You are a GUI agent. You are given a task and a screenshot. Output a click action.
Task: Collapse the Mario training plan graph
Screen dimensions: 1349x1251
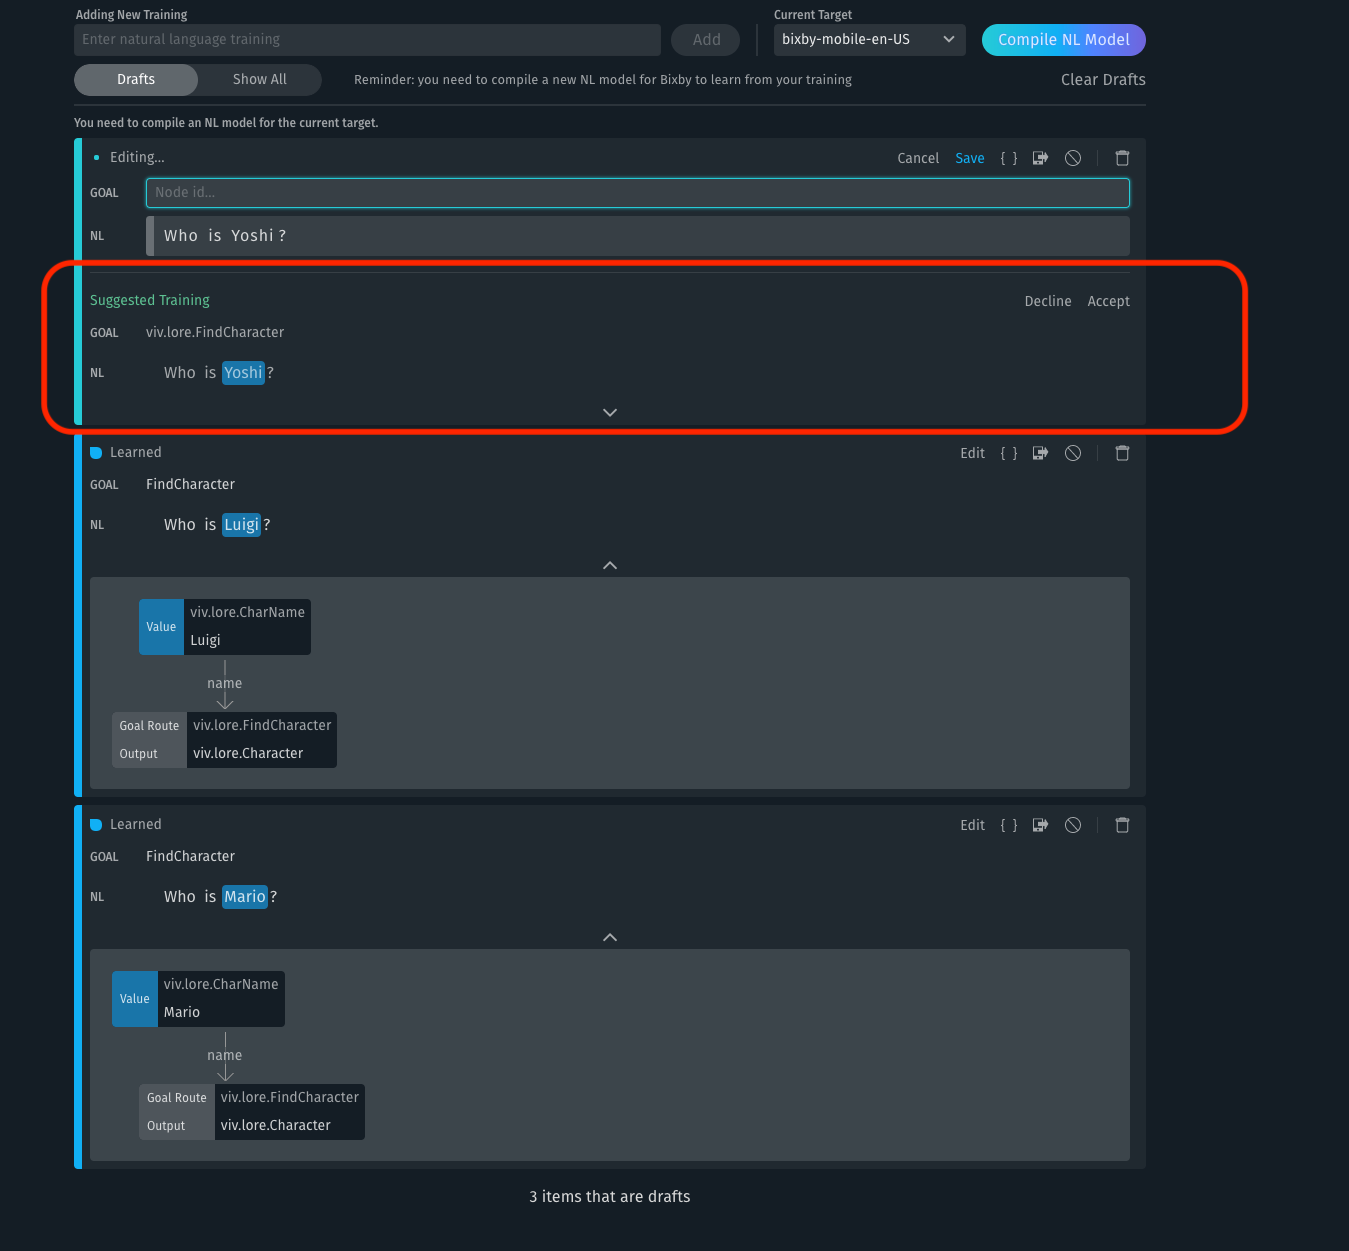tap(610, 937)
